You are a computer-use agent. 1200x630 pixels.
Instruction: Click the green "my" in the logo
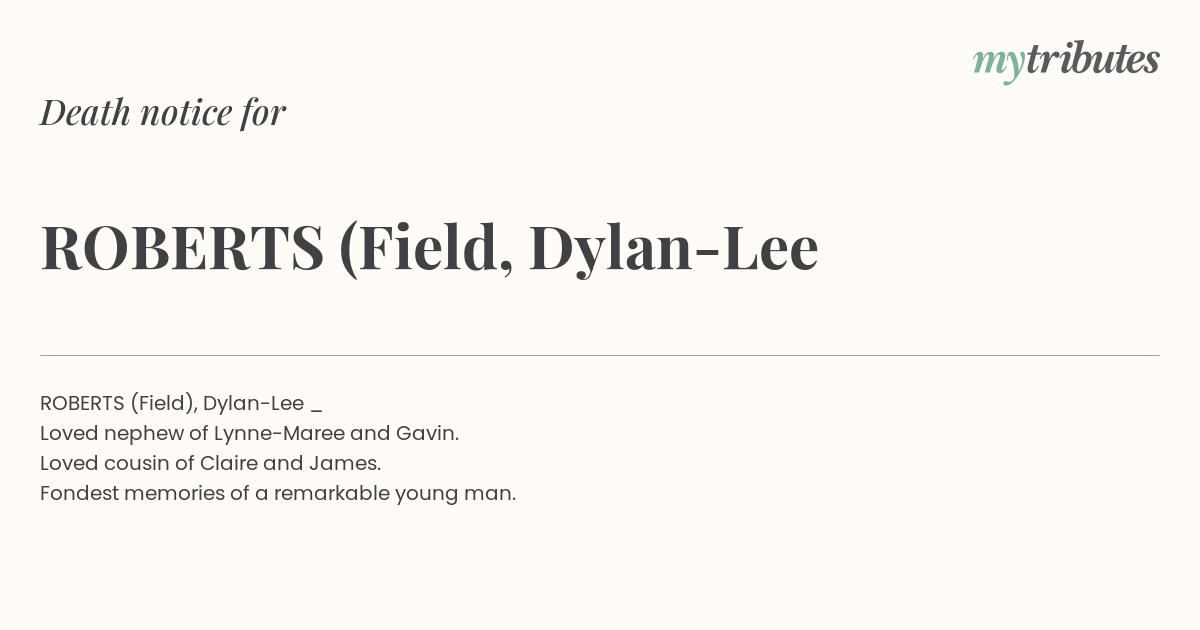998,64
